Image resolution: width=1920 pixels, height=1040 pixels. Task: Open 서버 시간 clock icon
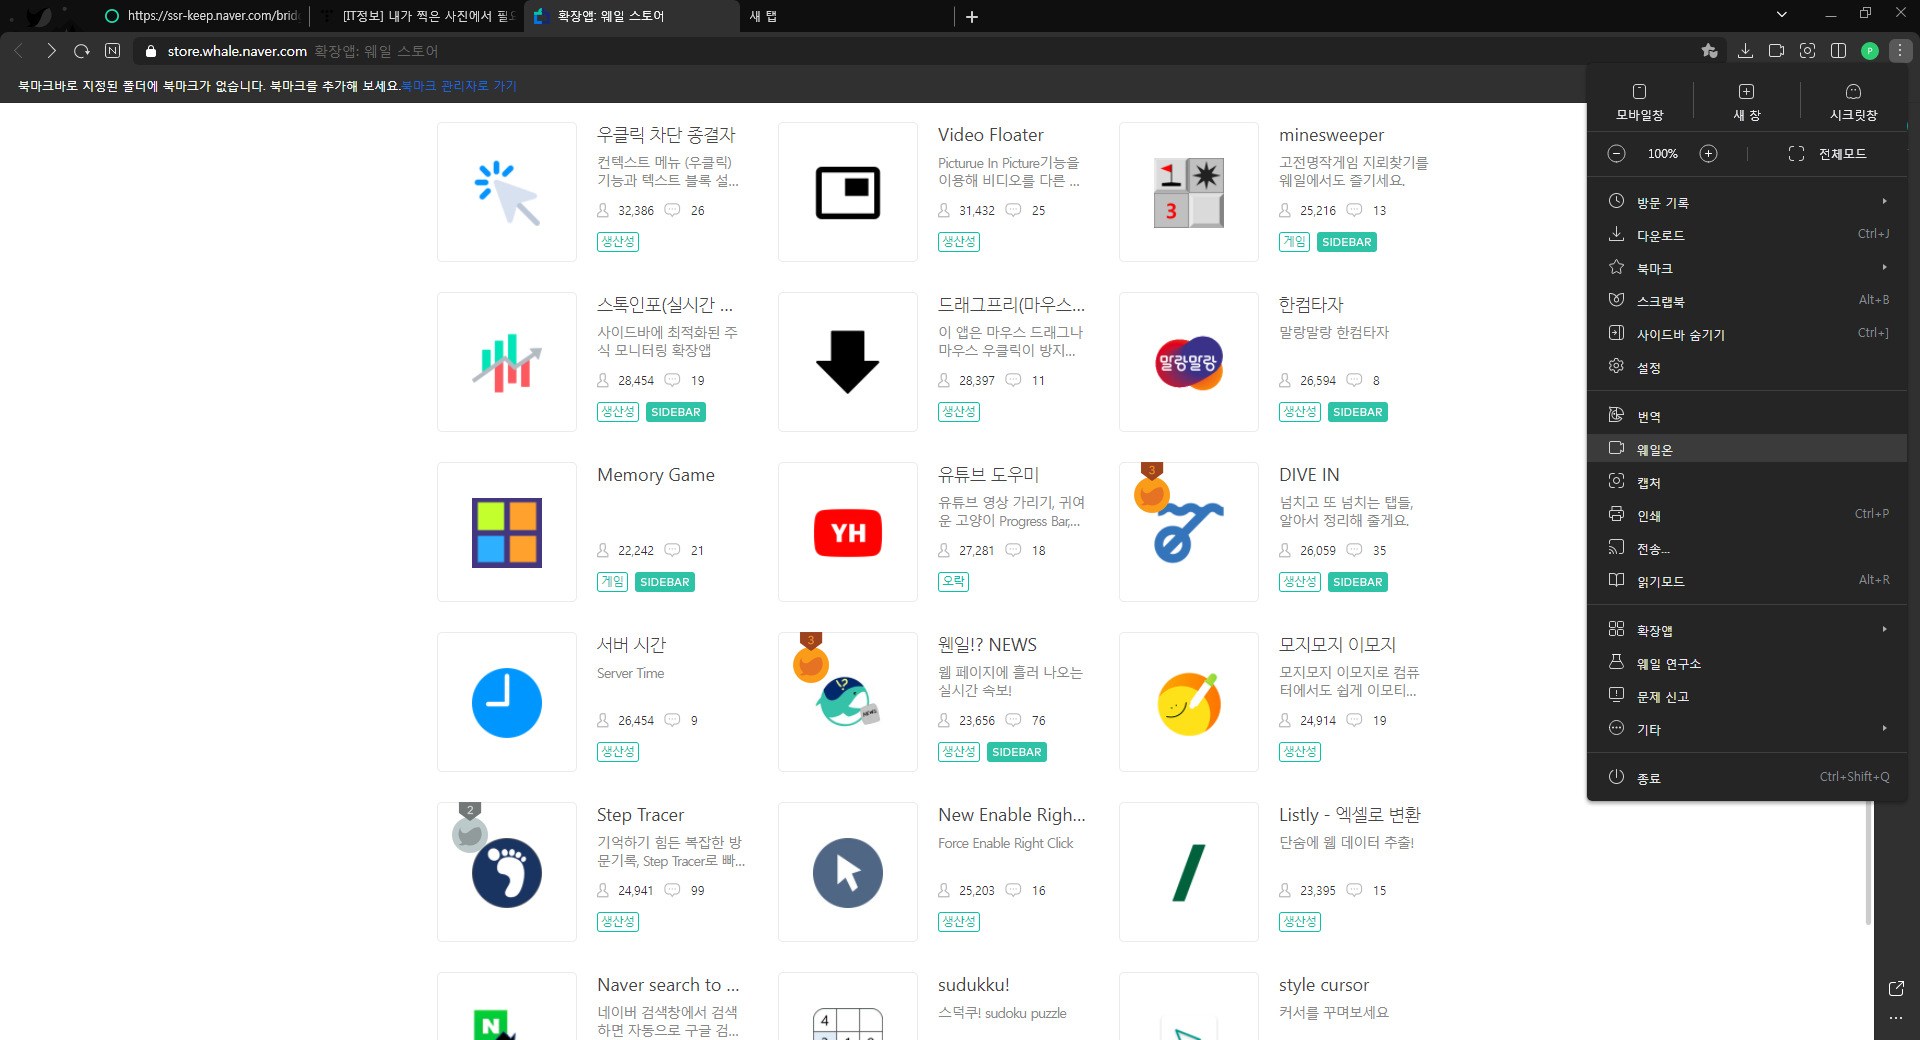click(x=507, y=702)
